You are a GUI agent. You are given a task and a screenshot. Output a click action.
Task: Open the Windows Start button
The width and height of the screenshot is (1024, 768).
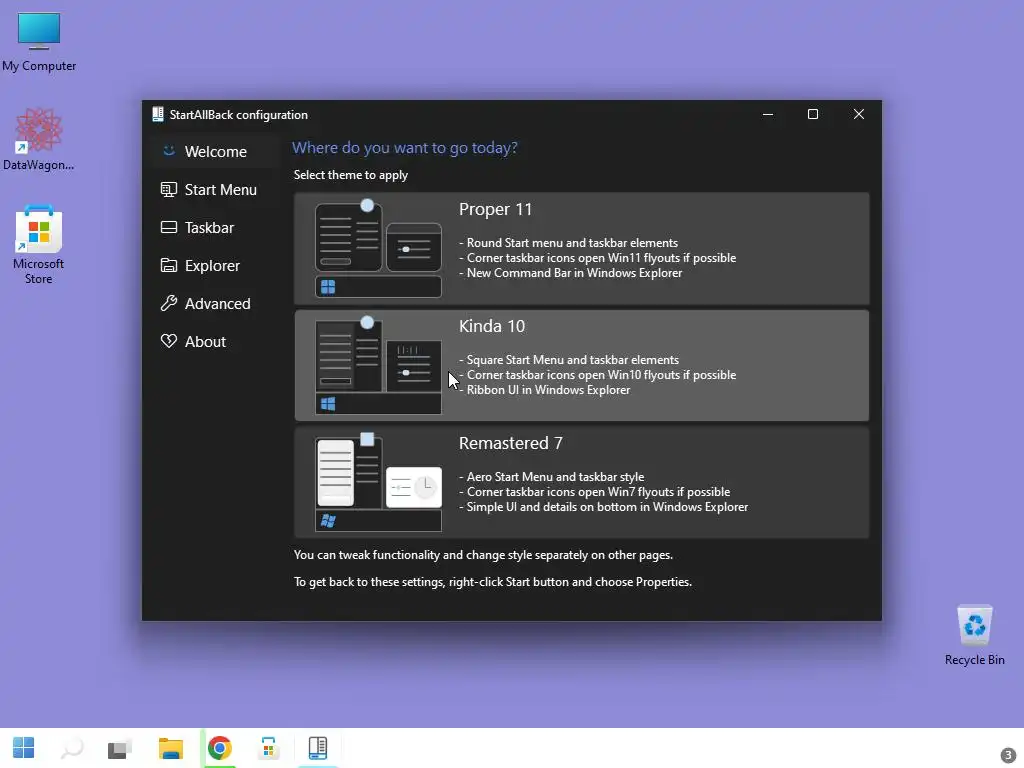coord(24,748)
